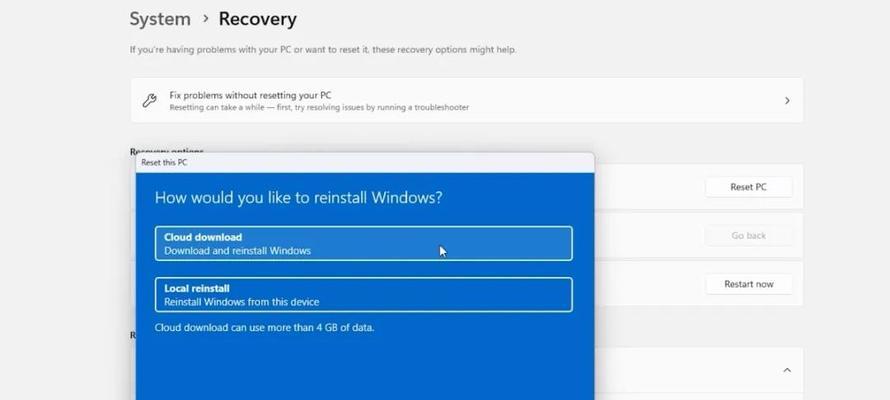Choose the Cloud download option
Viewport: 890px width, 400px height.
(x=363, y=243)
